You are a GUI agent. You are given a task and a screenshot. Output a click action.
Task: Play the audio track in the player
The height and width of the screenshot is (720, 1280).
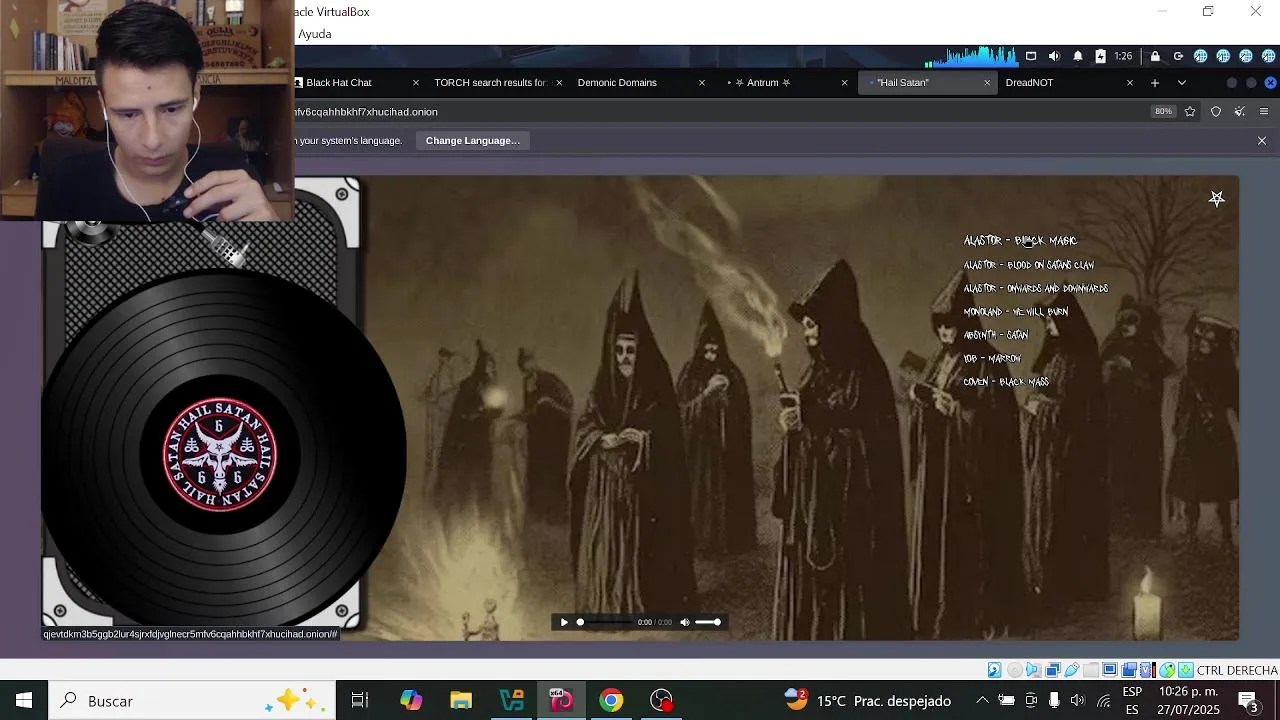point(564,622)
